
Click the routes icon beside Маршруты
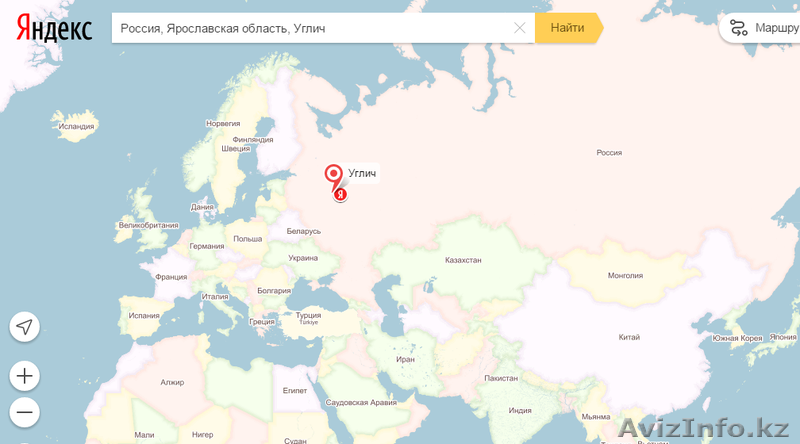738,28
